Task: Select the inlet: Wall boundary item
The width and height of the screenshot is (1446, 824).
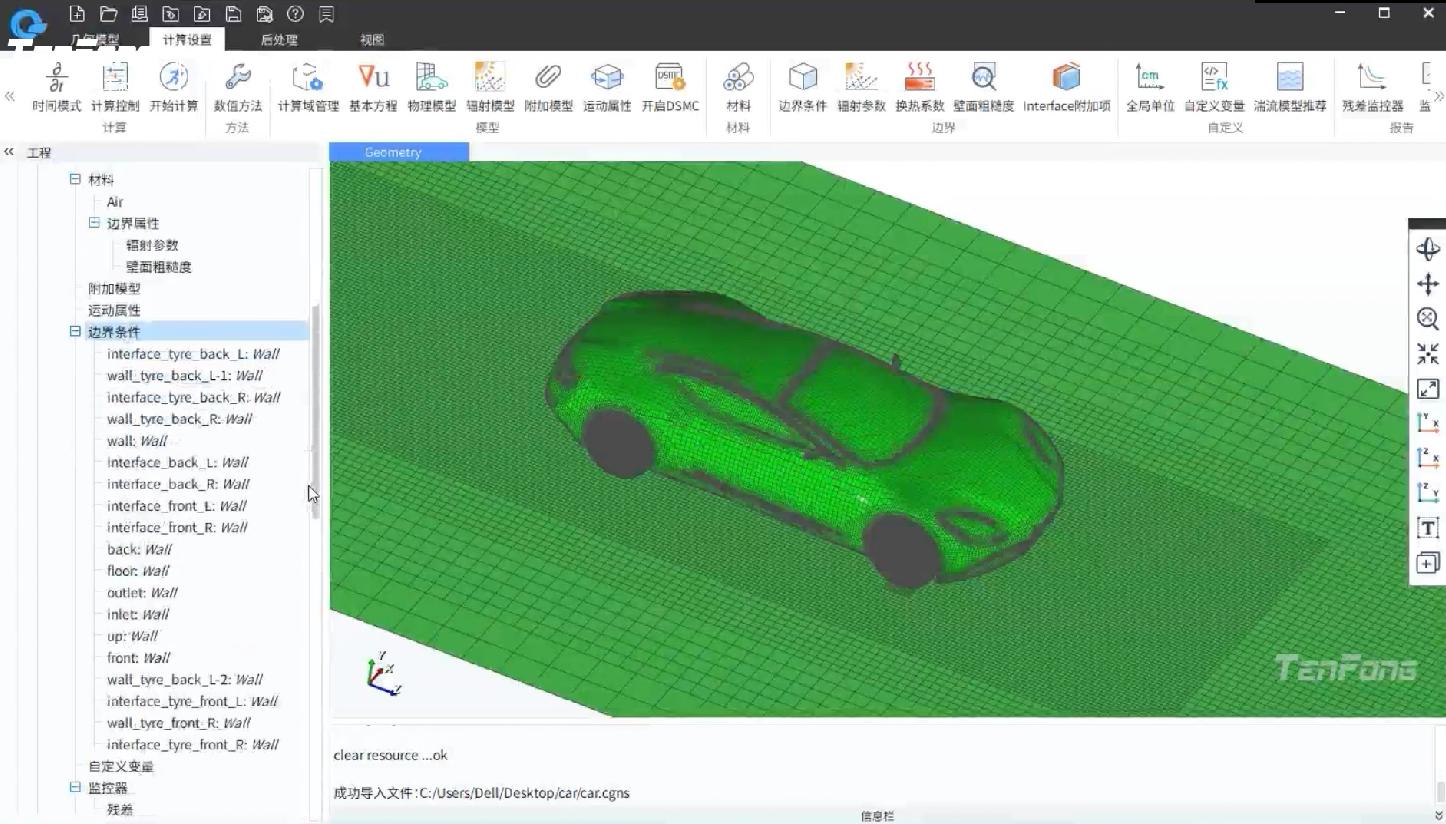Action: [138, 614]
